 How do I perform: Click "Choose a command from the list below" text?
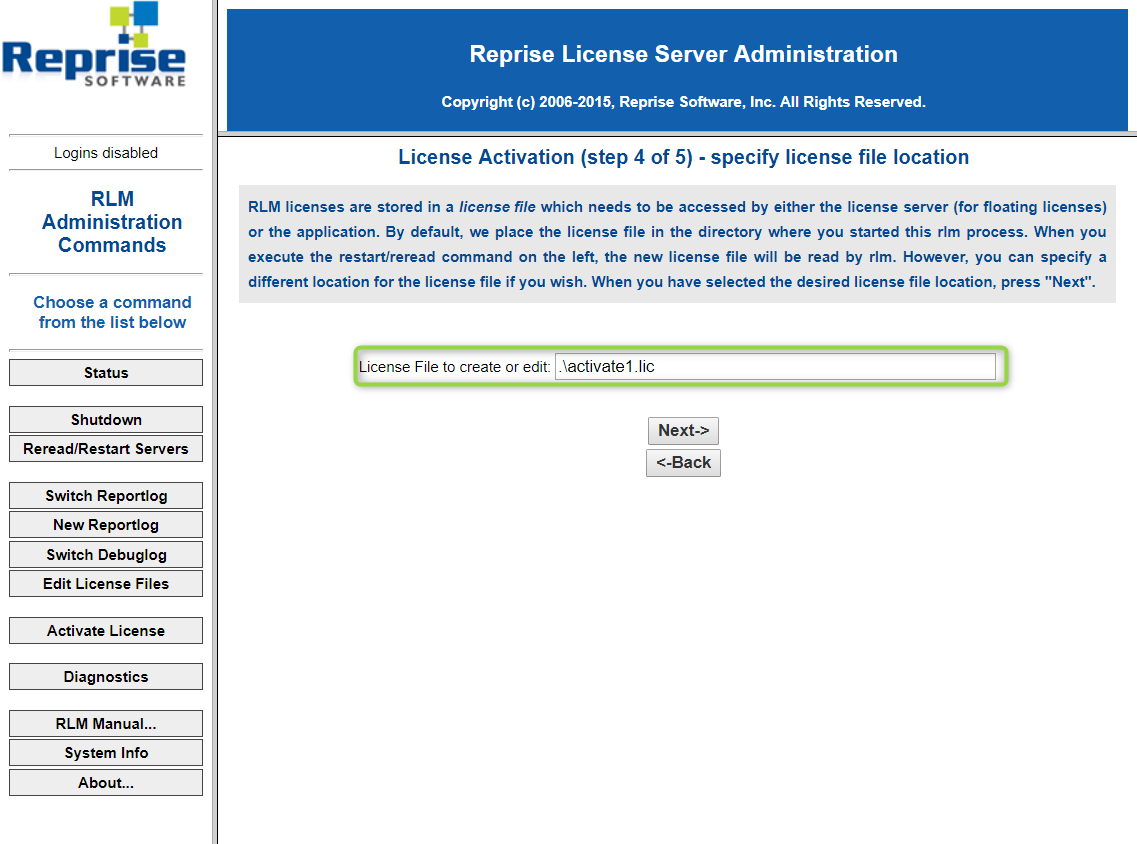(112, 313)
